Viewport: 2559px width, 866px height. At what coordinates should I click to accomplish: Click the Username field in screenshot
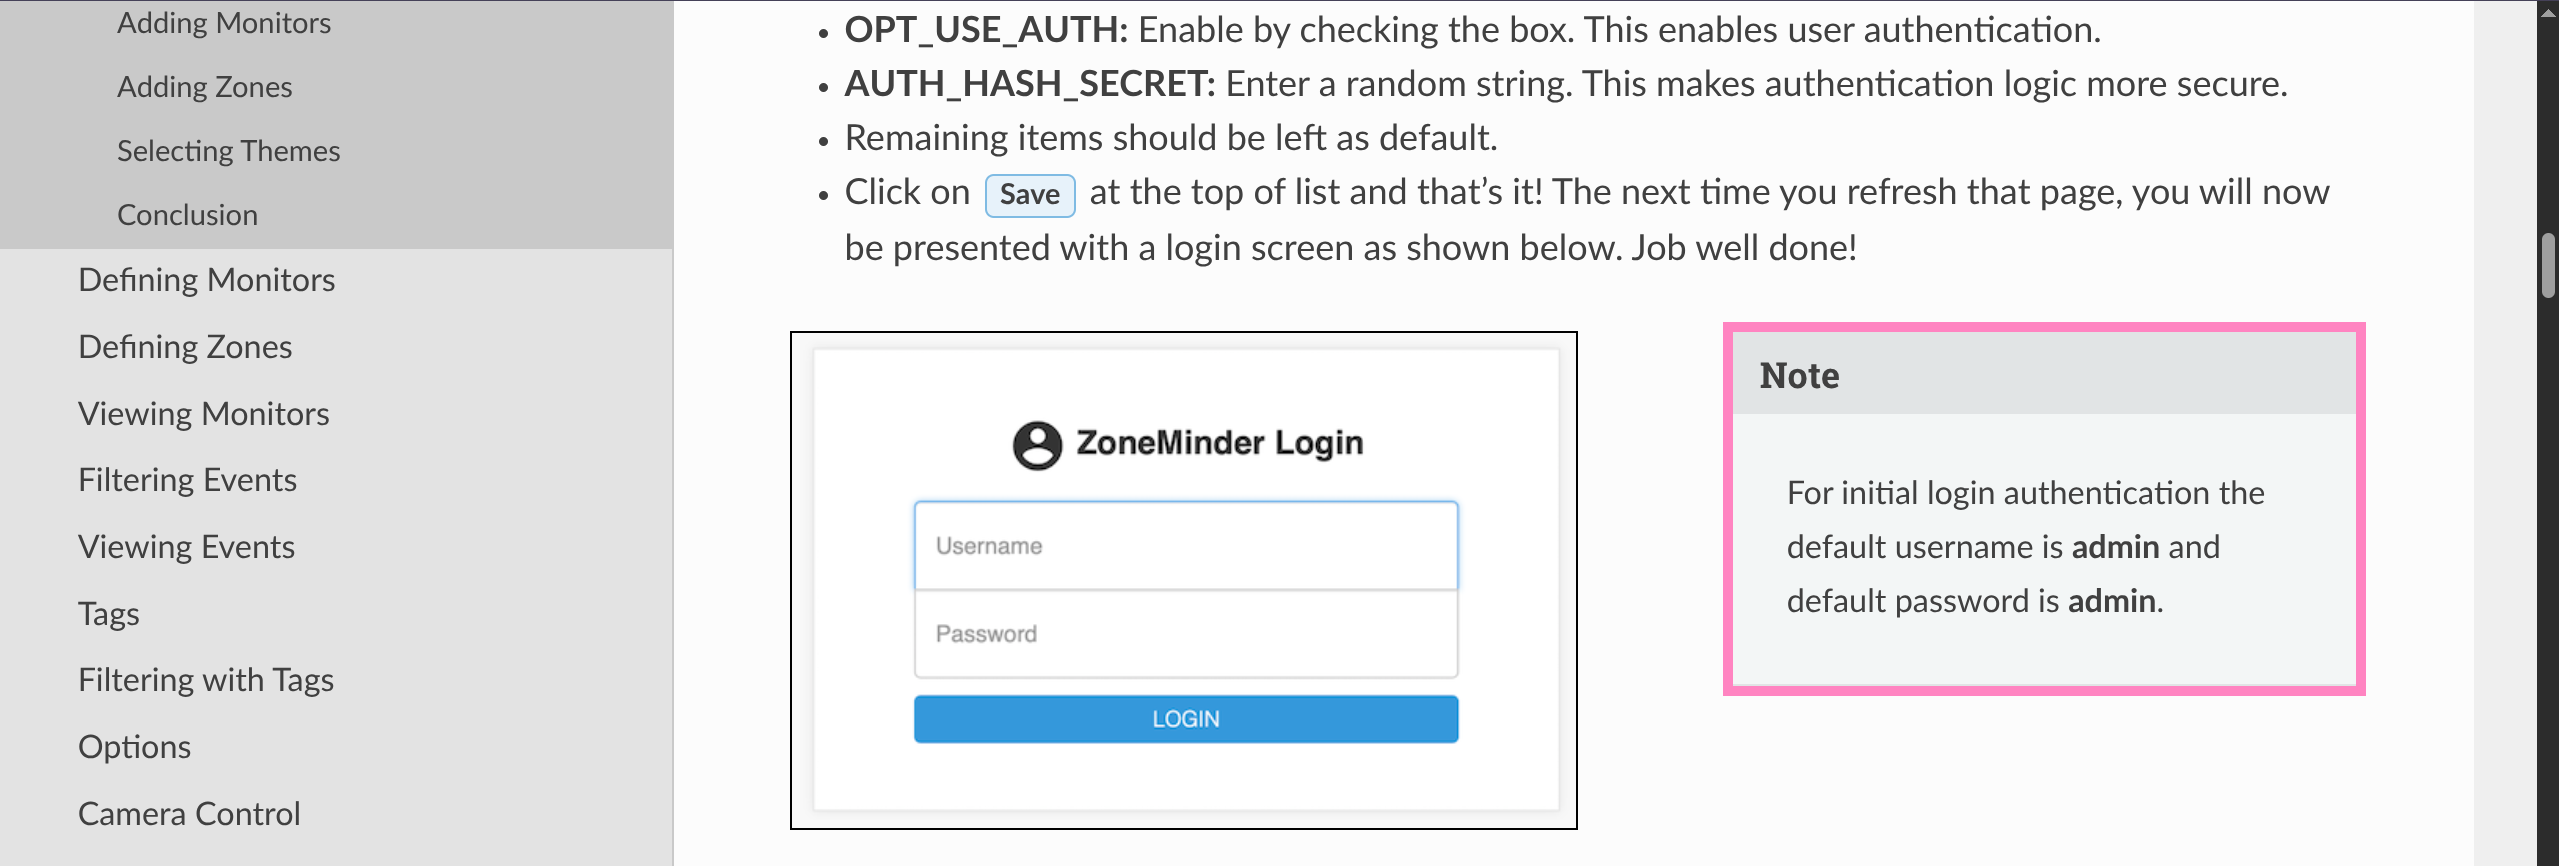[x=1185, y=546]
